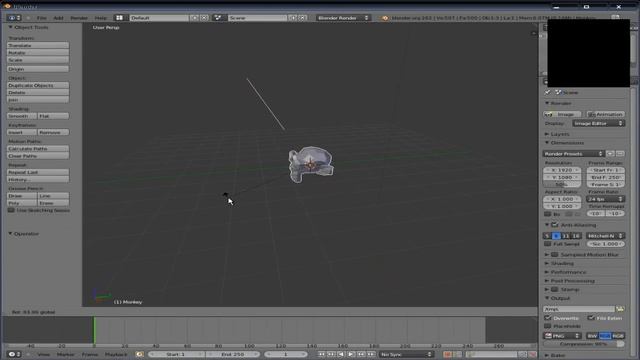The height and width of the screenshot is (360, 640).
Task: Open Render Presets dropdown
Action: coord(573,153)
